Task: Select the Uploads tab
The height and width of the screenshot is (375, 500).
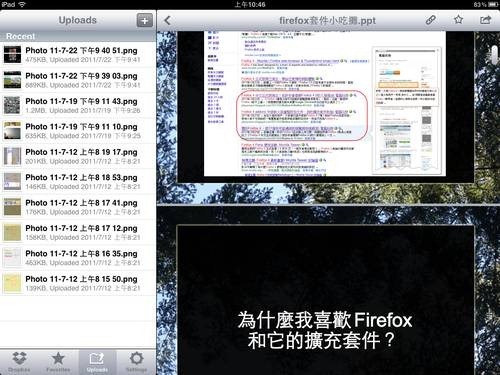Action: coord(97,362)
